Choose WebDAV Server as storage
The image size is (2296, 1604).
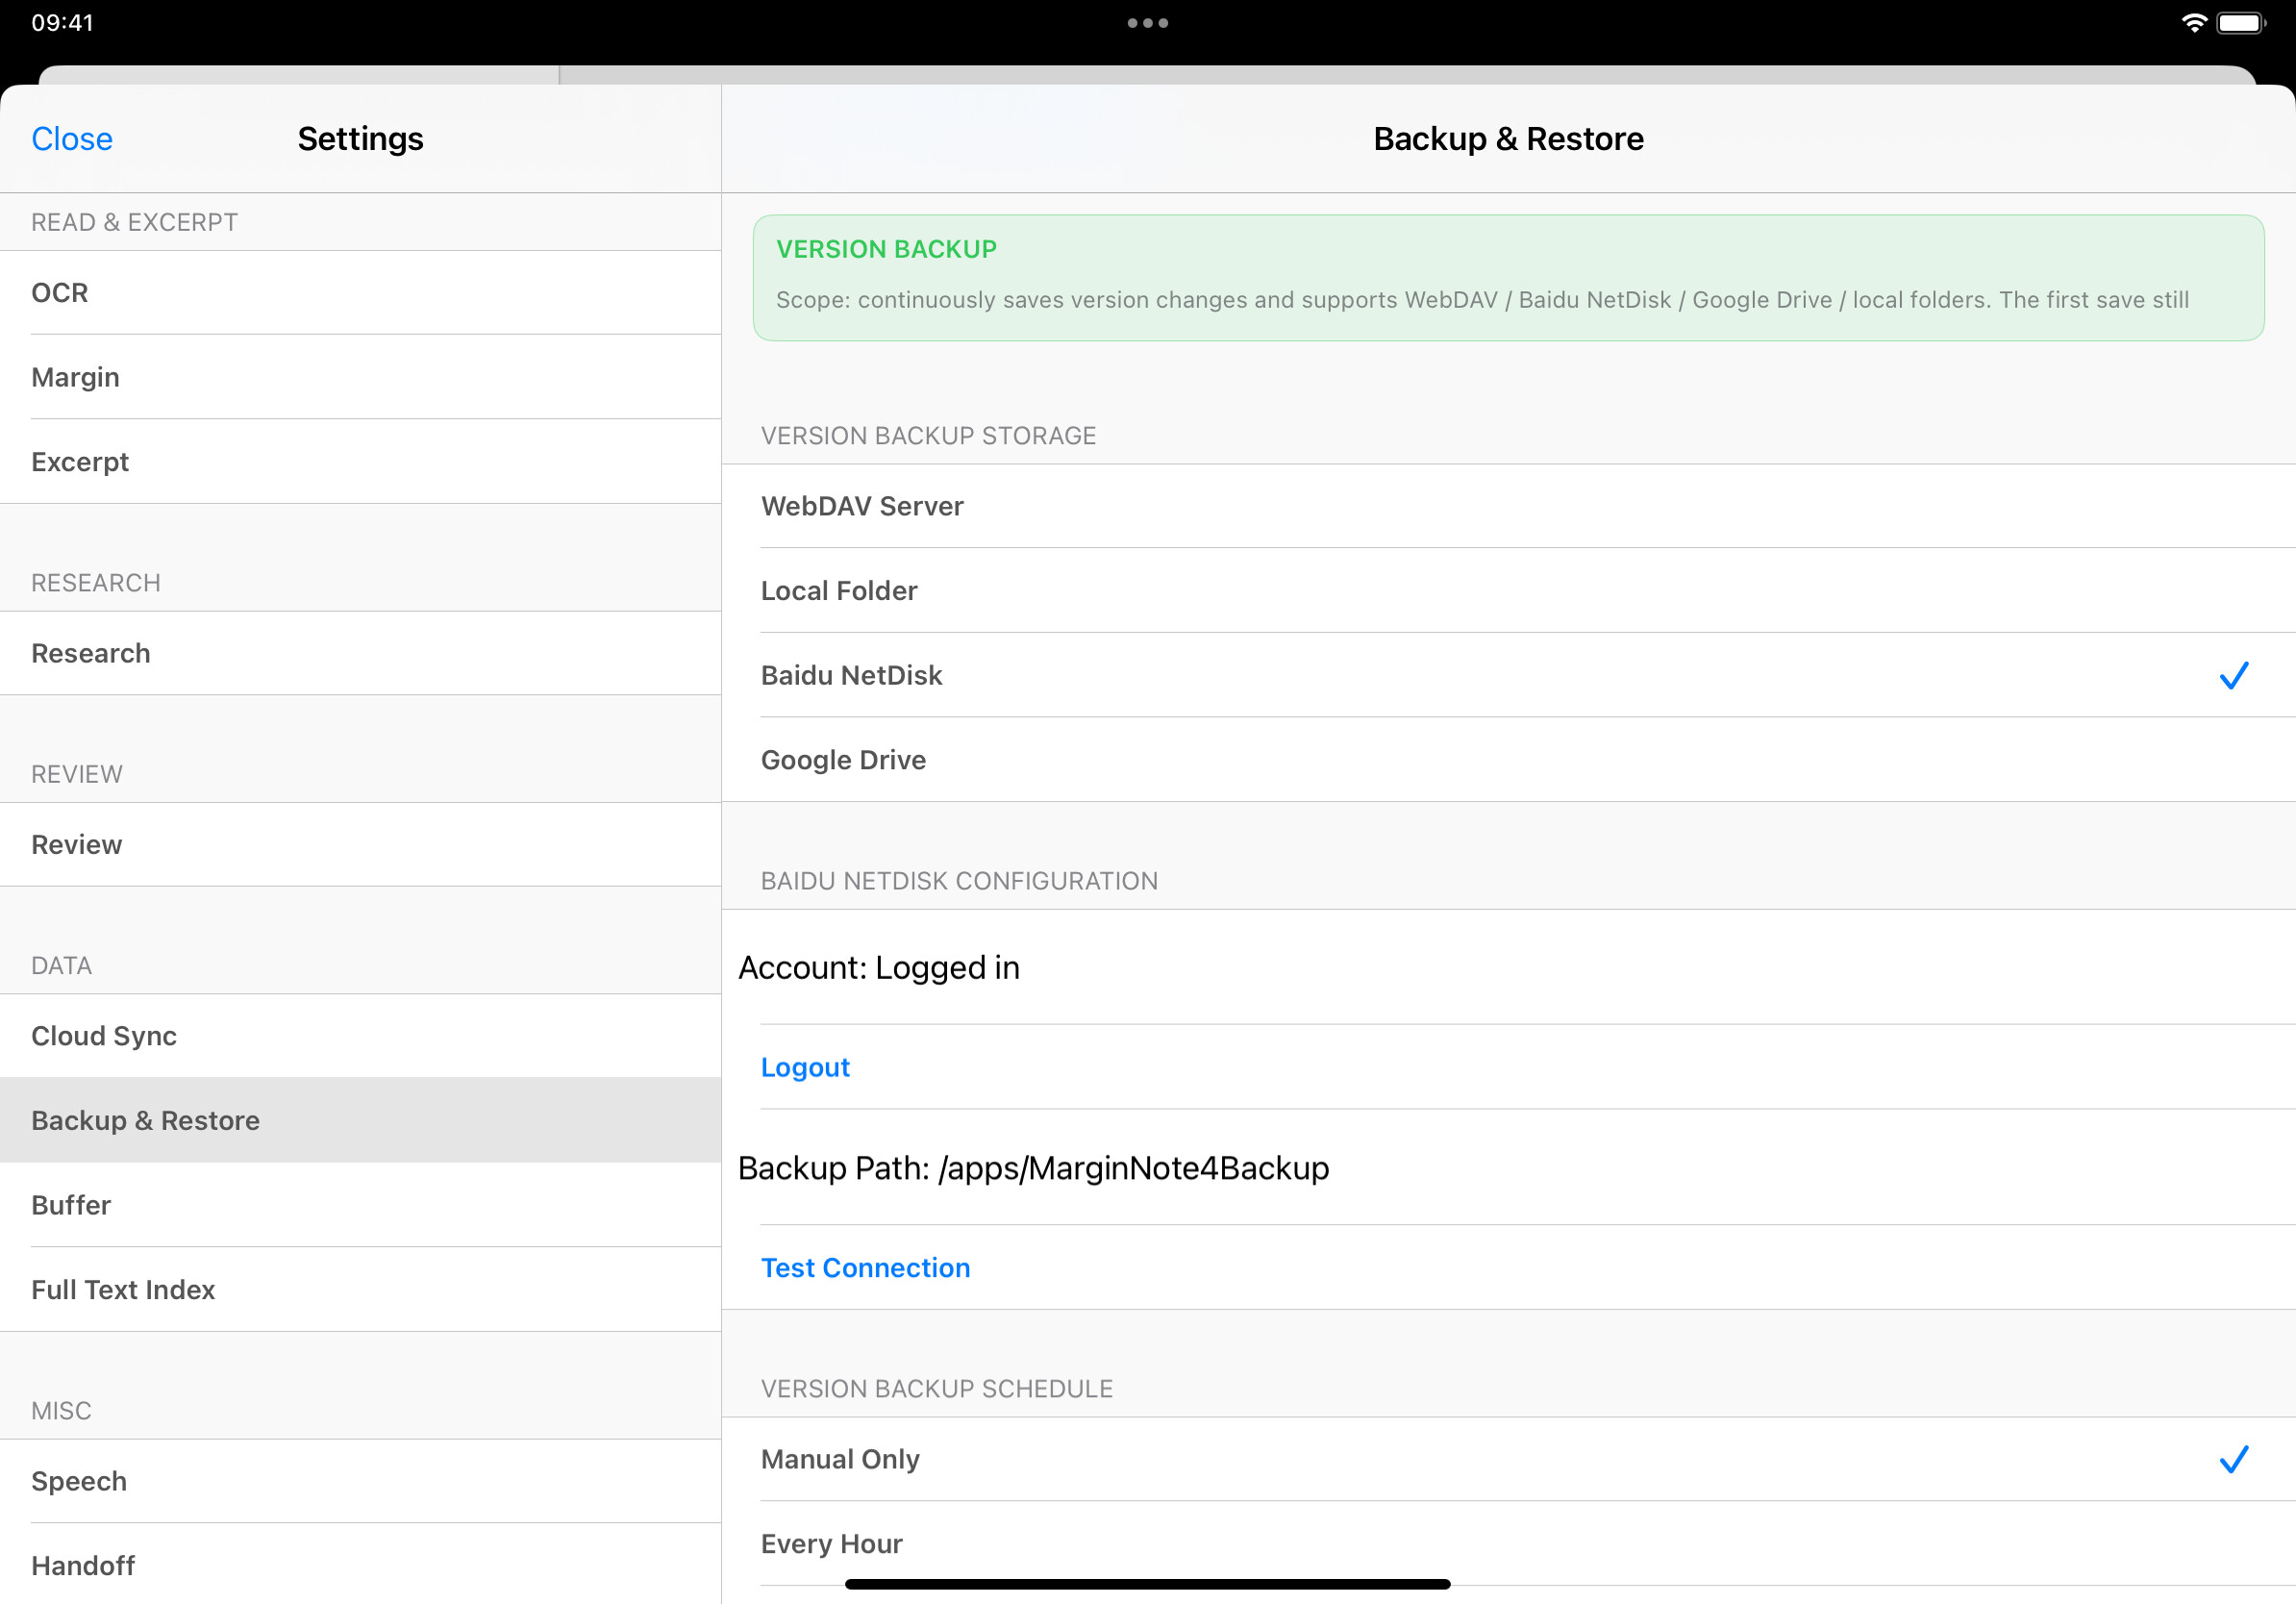point(1507,506)
